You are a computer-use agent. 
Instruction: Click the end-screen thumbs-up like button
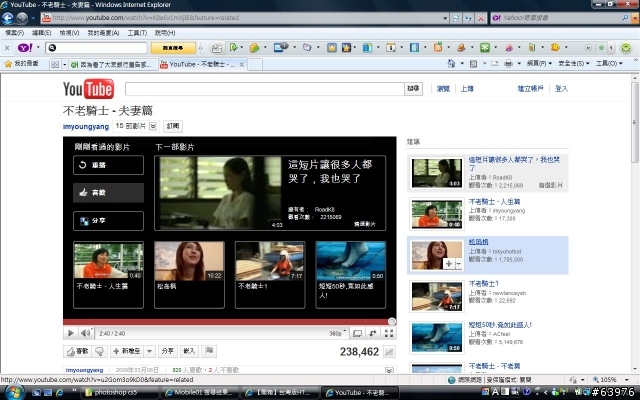[x=108, y=192]
